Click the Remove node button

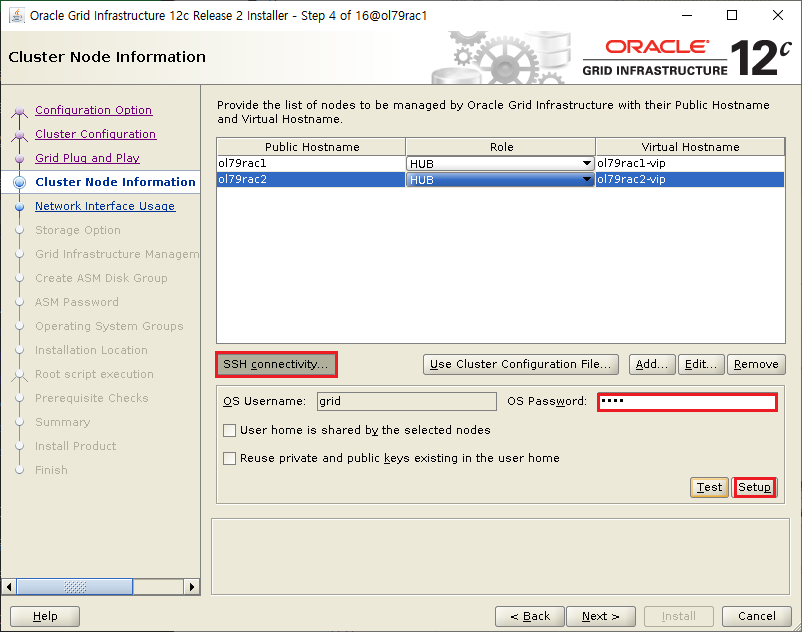coord(756,365)
